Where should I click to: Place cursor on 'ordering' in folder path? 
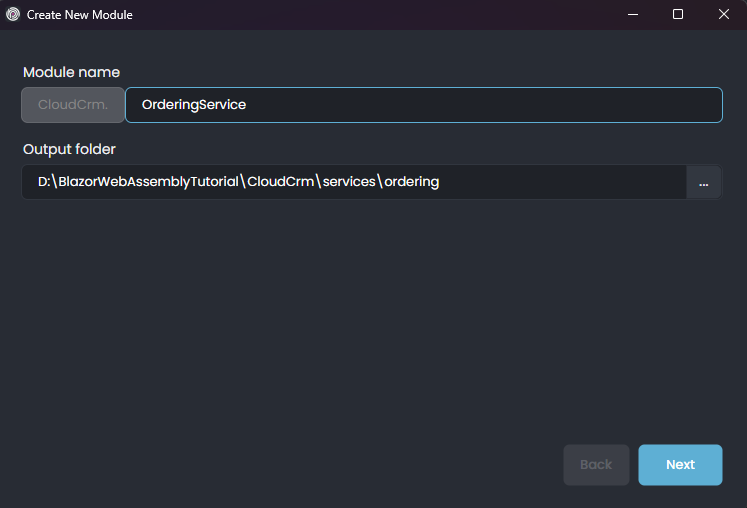pyautogui.click(x=409, y=182)
